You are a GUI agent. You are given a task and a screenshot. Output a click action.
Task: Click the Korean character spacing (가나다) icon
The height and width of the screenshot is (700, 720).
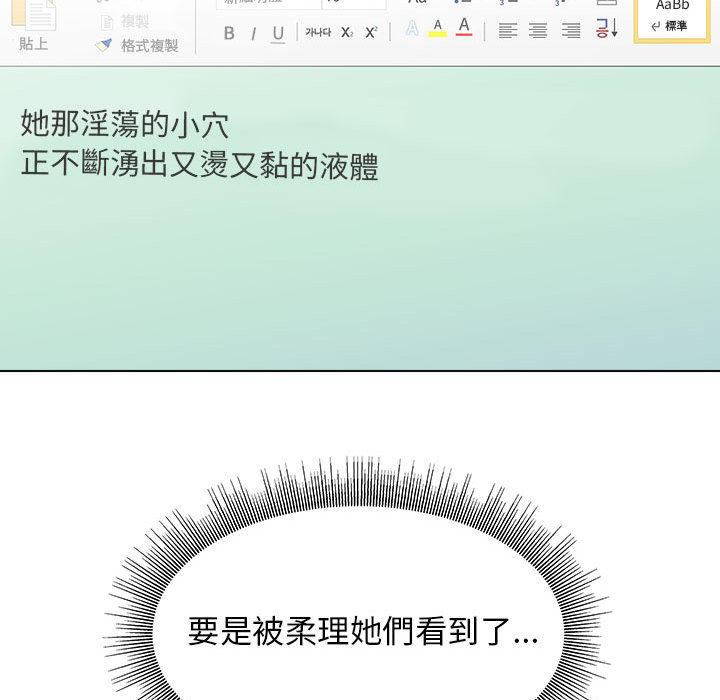pos(318,32)
